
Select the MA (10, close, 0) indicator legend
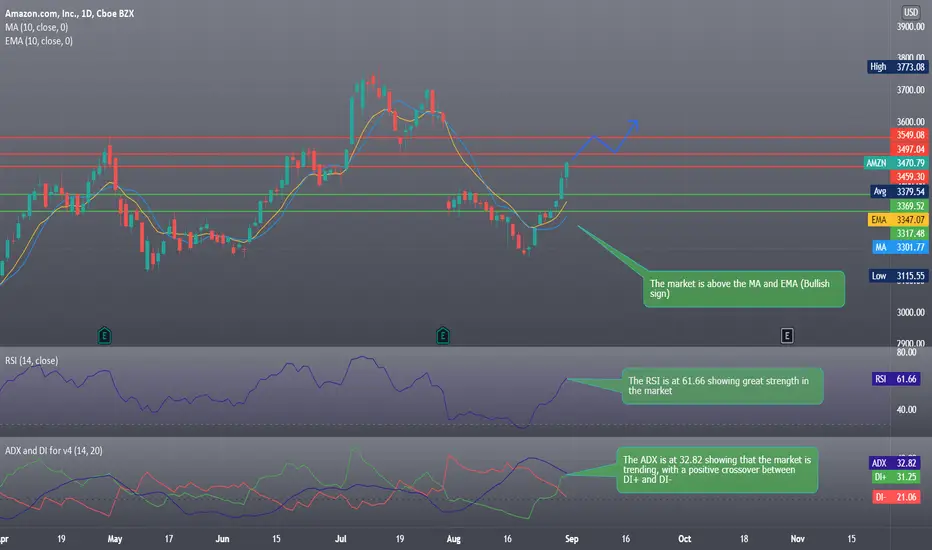tap(36, 27)
